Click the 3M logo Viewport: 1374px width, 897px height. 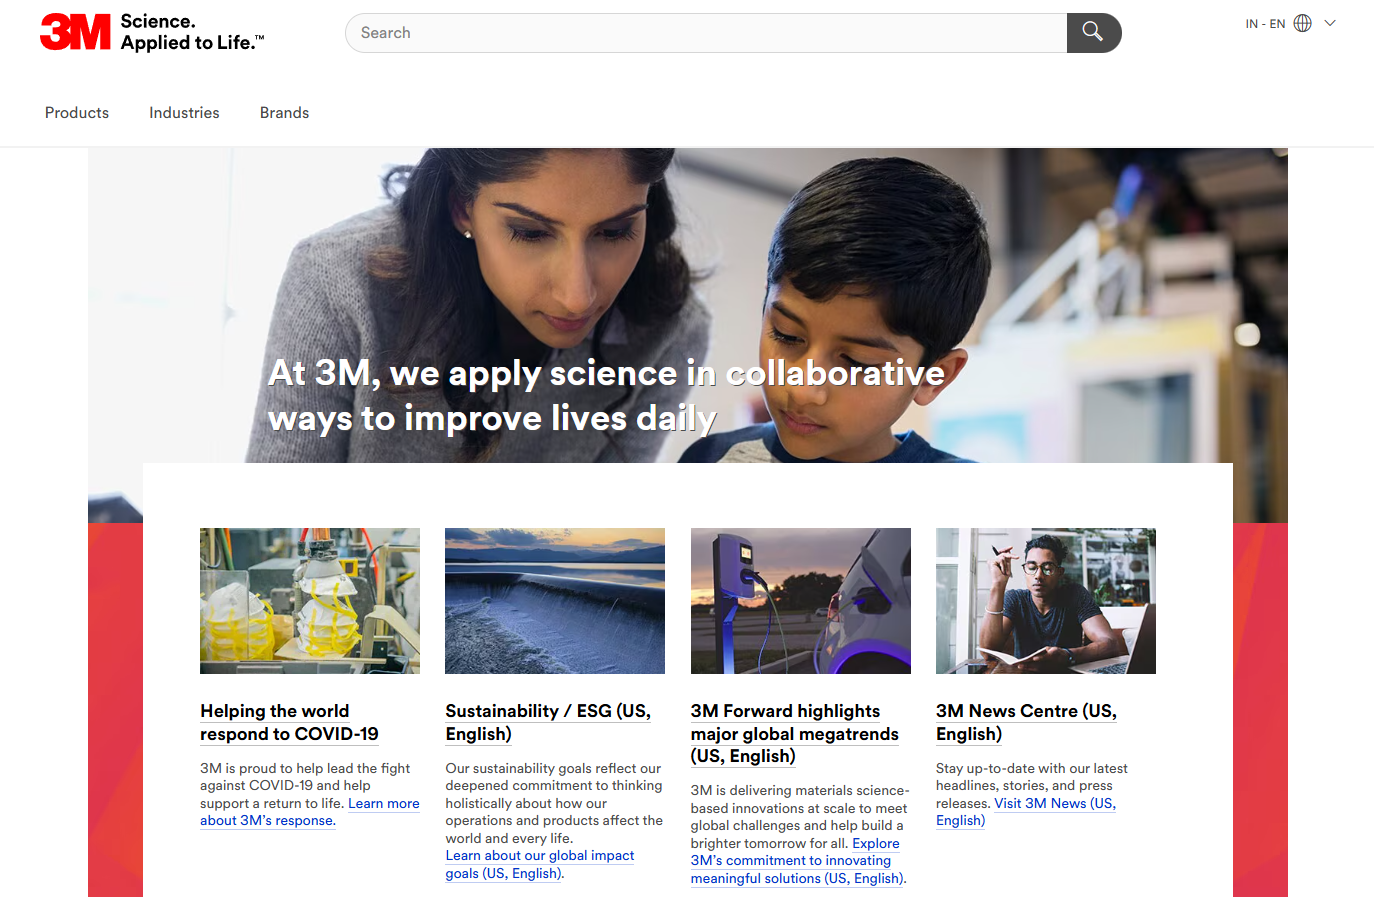tap(76, 32)
